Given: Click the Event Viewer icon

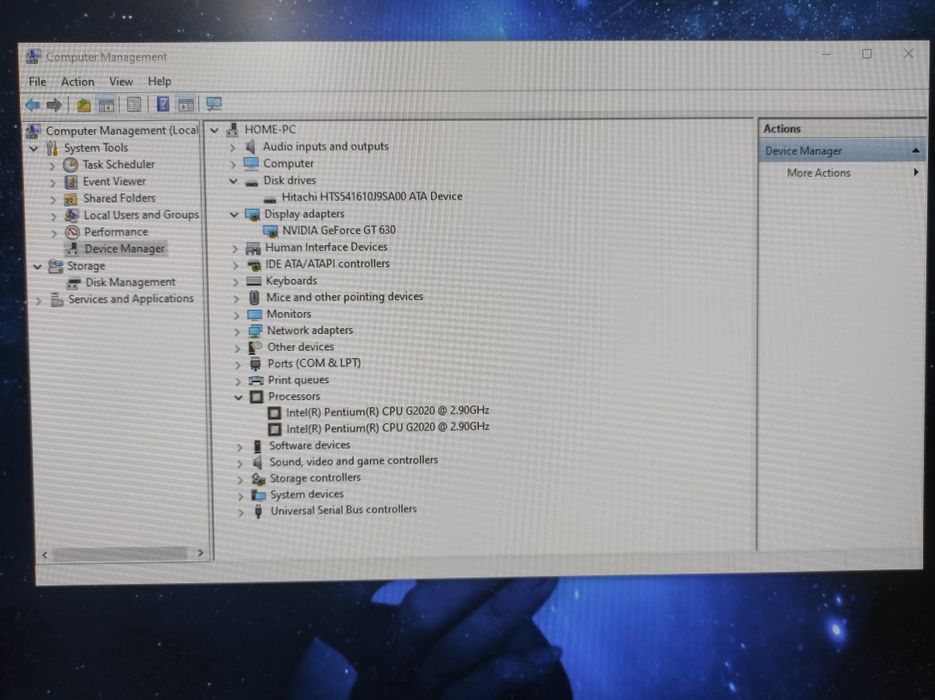Looking at the screenshot, I should coord(71,181).
